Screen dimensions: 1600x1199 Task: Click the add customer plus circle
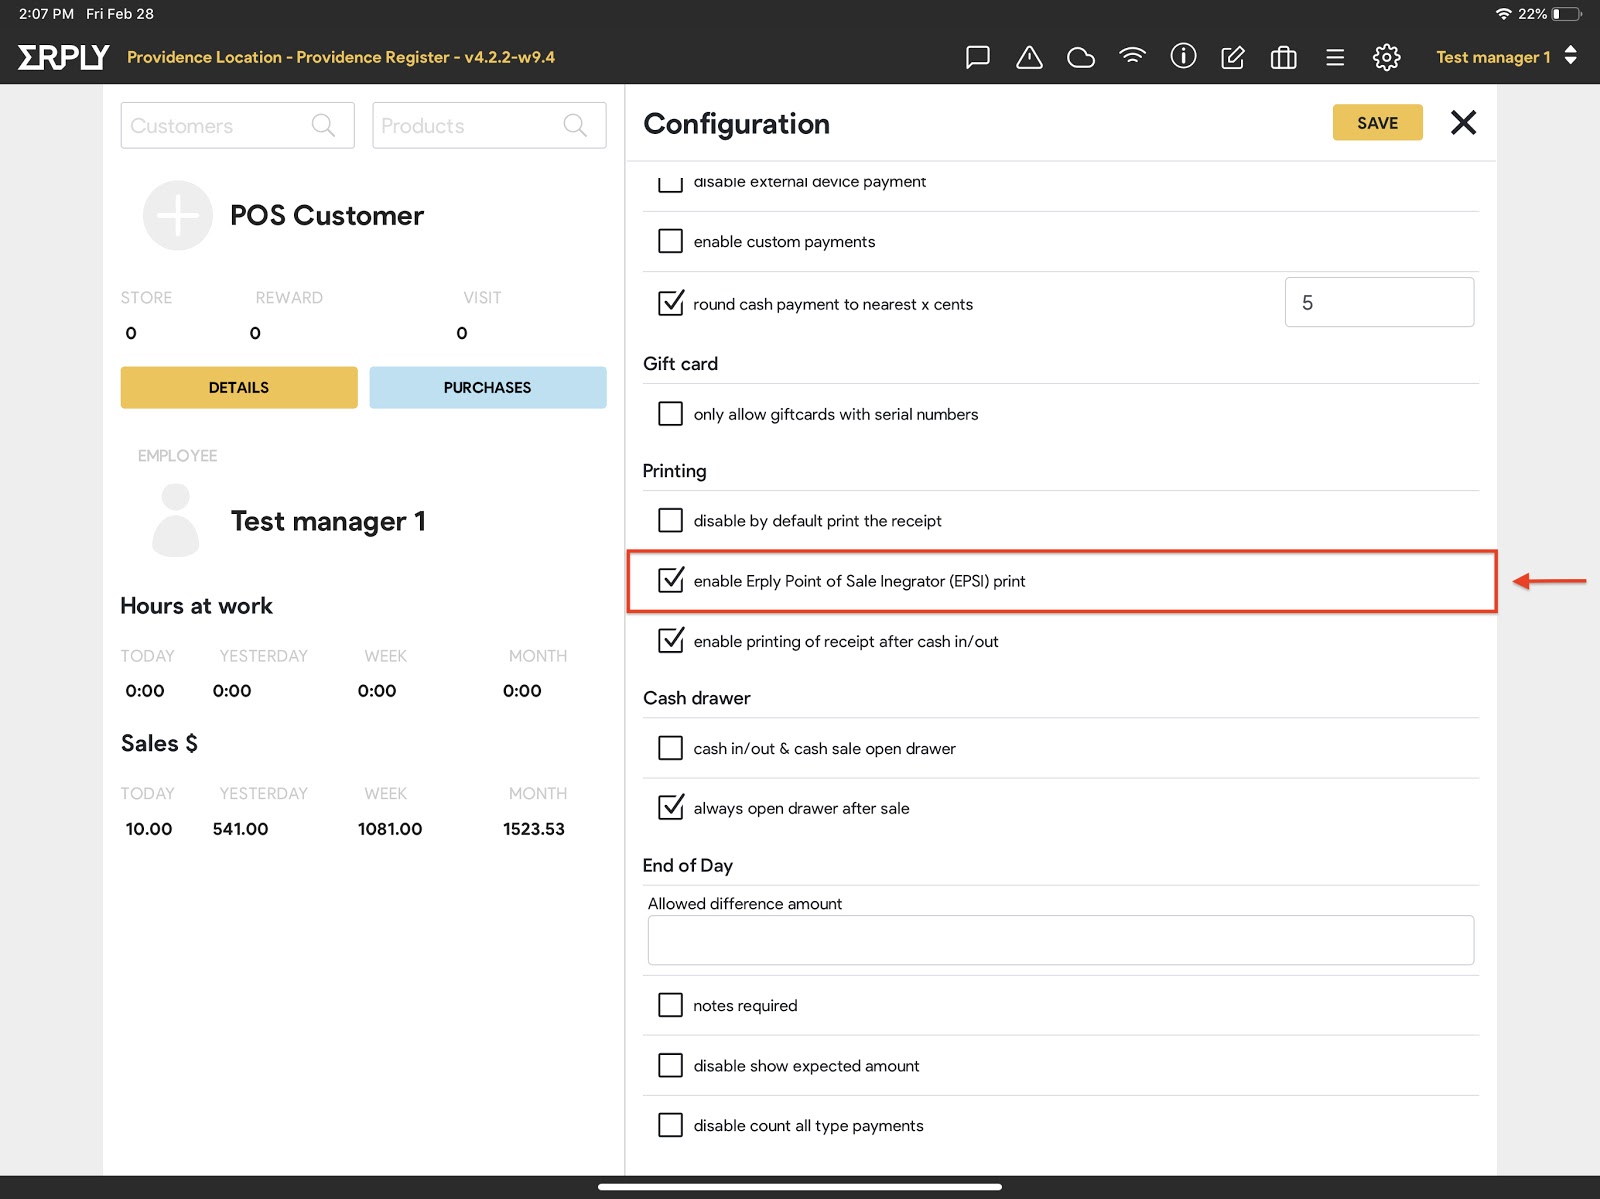177,215
